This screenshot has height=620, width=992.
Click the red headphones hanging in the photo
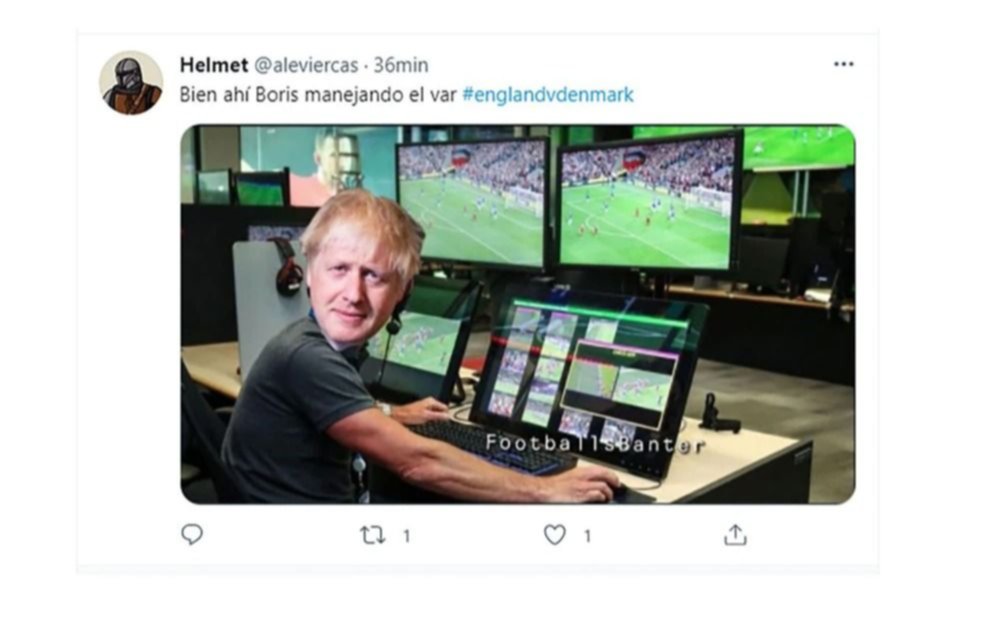click(x=287, y=268)
